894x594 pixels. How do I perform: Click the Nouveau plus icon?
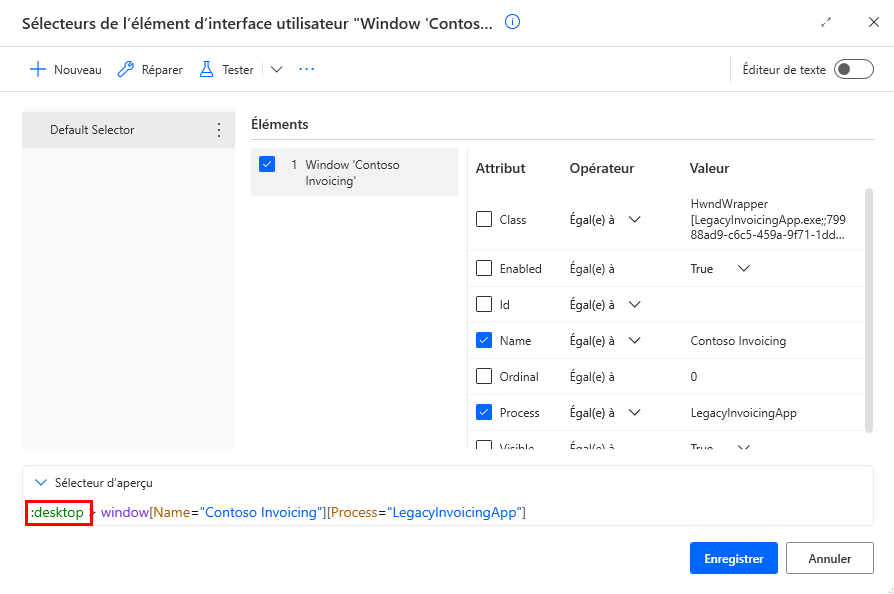click(x=38, y=69)
